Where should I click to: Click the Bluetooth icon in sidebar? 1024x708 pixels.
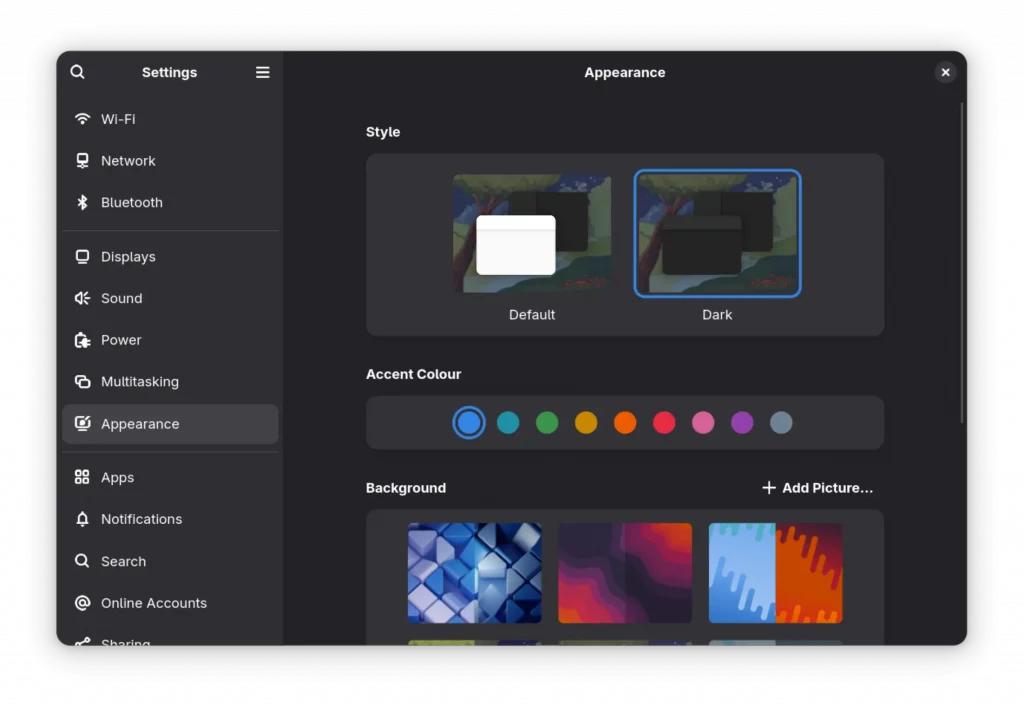(82, 202)
